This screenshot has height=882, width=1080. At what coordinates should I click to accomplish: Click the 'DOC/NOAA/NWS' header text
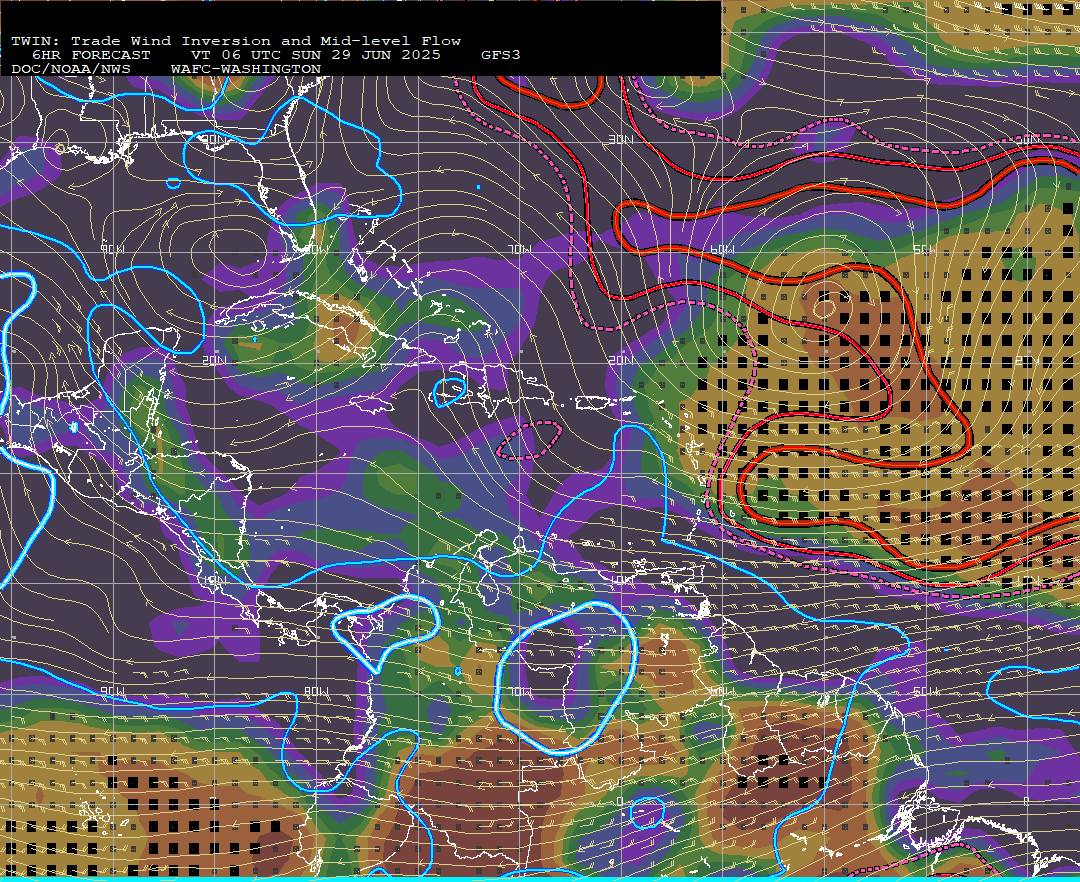click(x=70, y=70)
